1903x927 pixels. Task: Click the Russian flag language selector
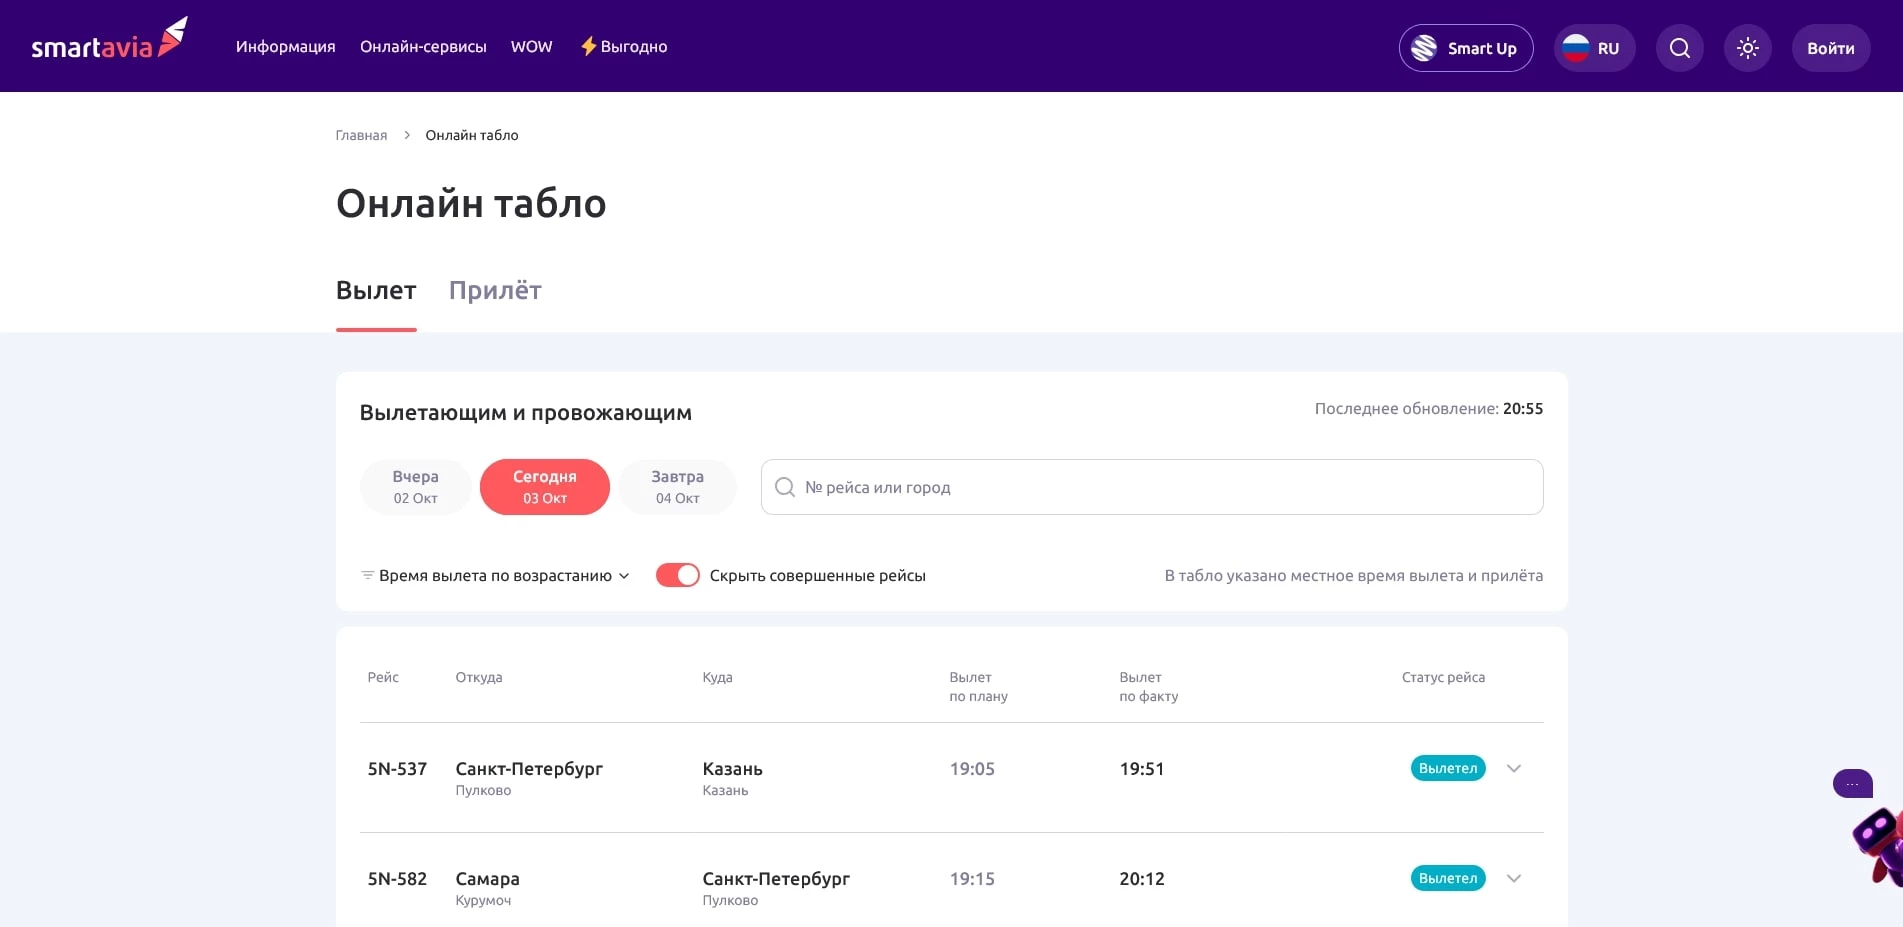pyautogui.click(x=1593, y=48)
